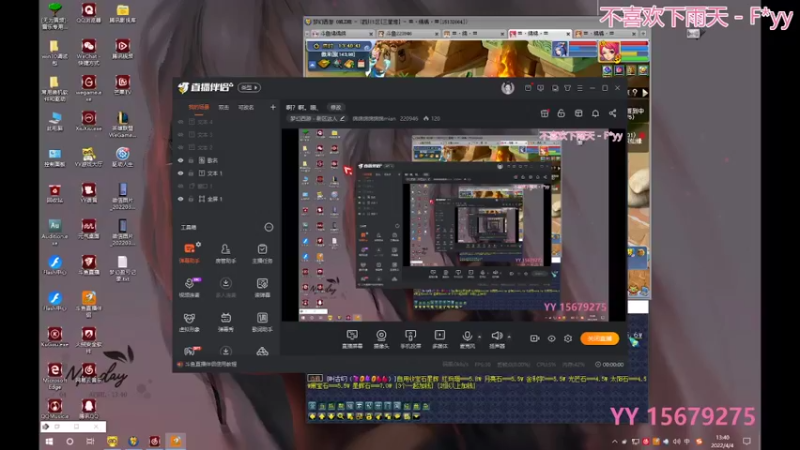Select second tab in the game window
800x450 pixels.
[408, 33]
